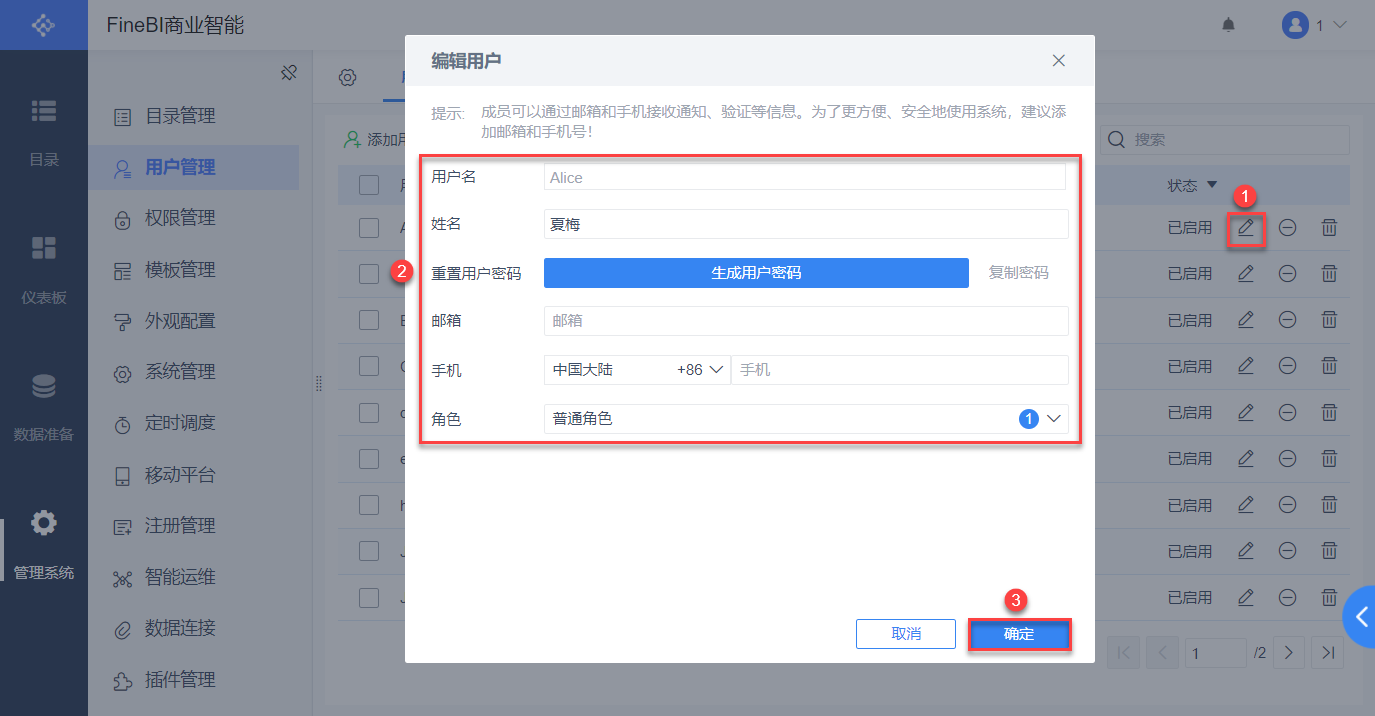1375x716 pixels.
Task: Open the 角色 dropdown showing 普通角色
Action: [806, 419]
